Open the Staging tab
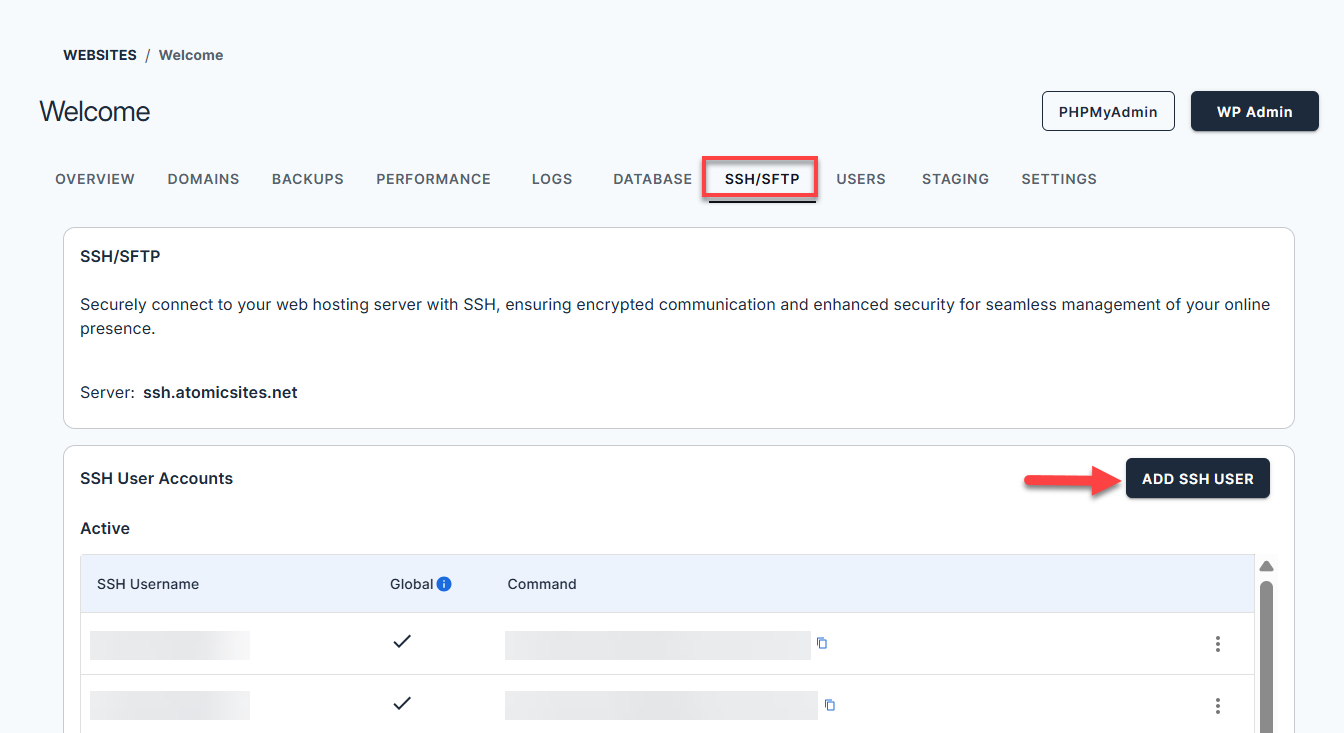Screen dimensions: 1344x733 (955, 179)
